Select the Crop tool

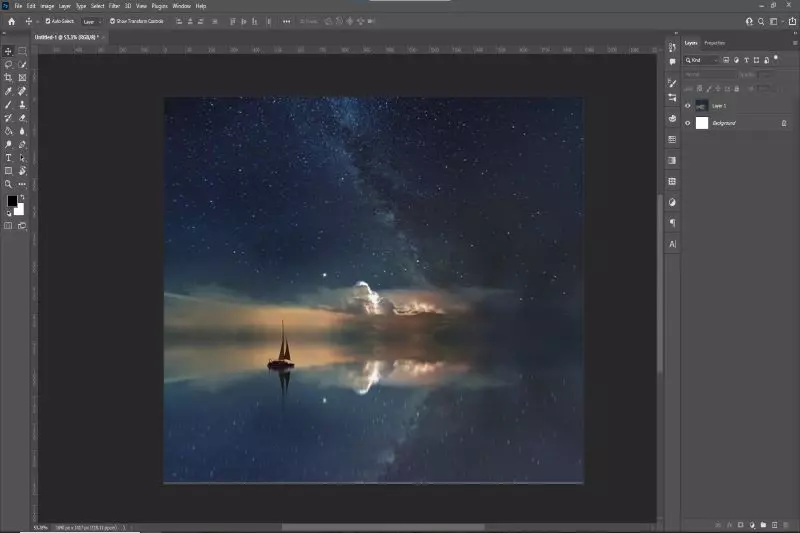pyautogui.click(x=9, y=77)
